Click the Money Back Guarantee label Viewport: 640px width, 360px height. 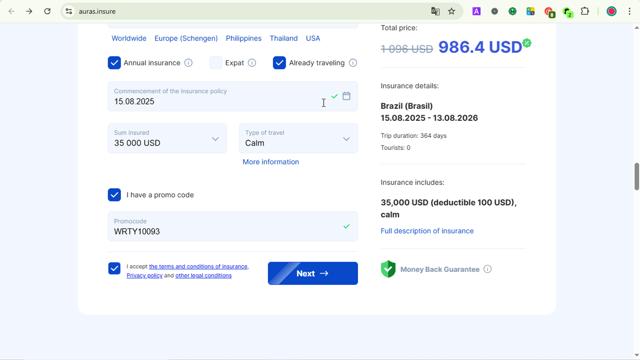(x=440, y=269)
